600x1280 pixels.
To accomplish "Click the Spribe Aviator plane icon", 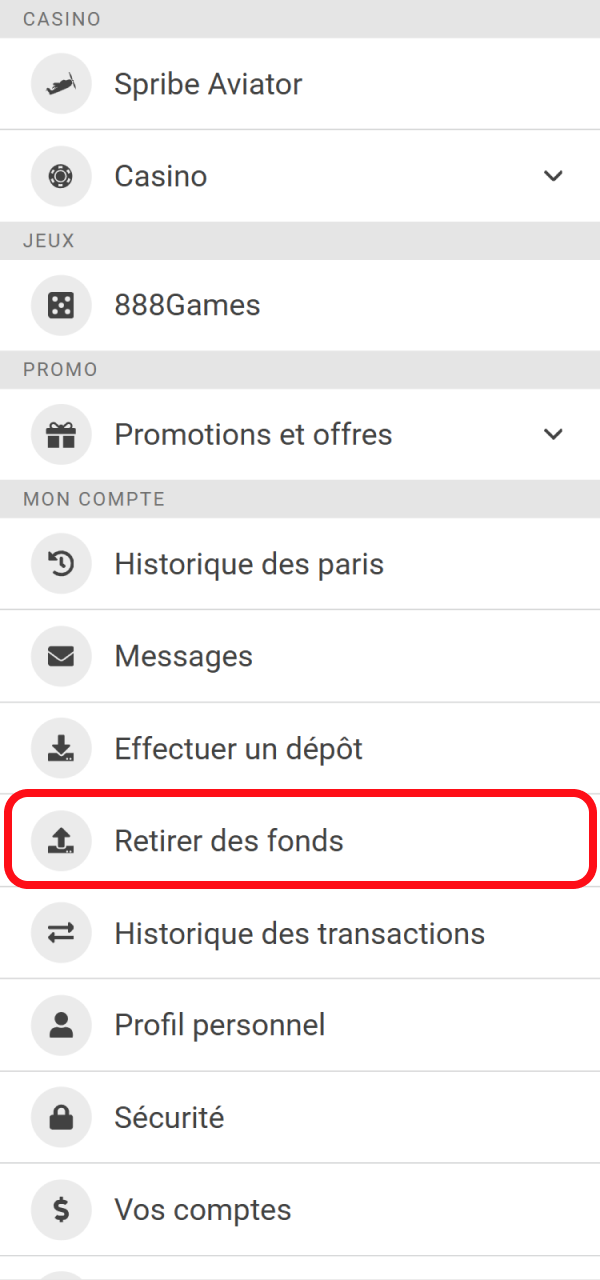I will tap(61, 84).
